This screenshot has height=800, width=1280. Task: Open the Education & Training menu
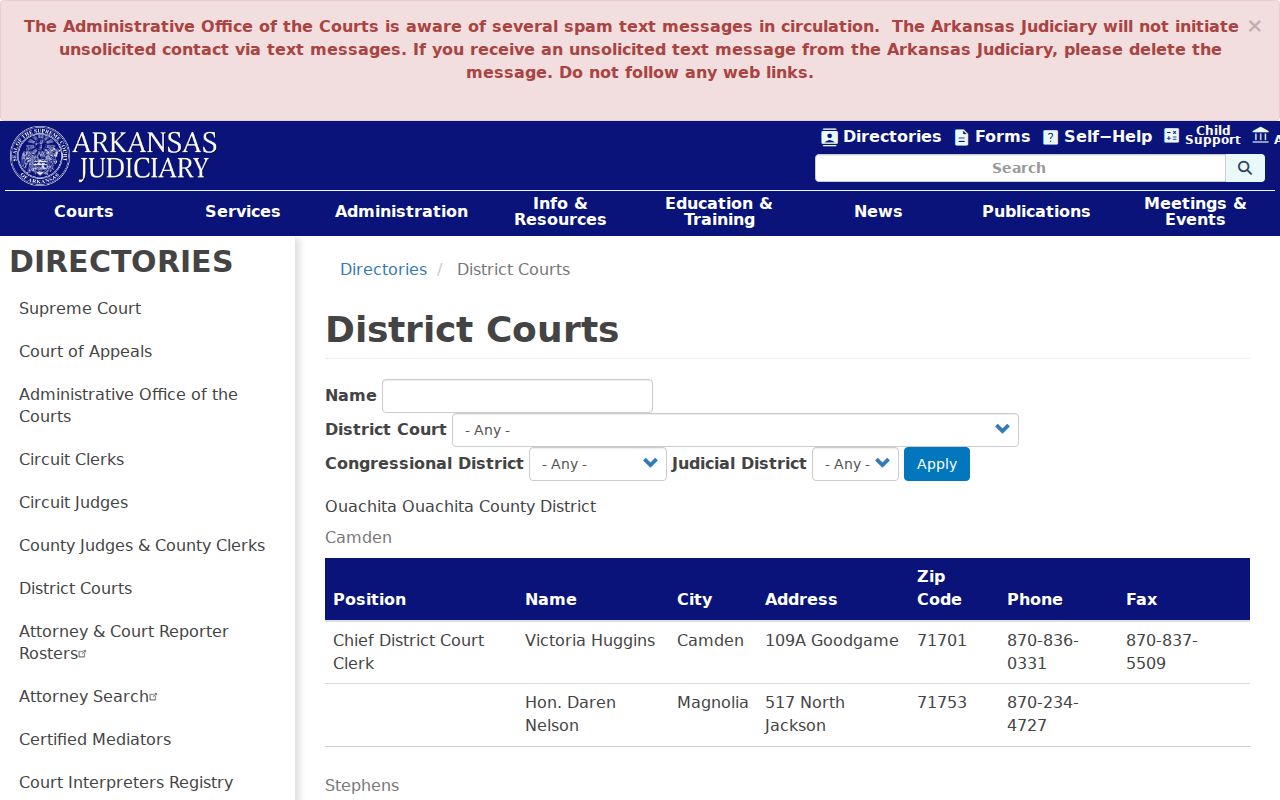click(x=719, y=211)
